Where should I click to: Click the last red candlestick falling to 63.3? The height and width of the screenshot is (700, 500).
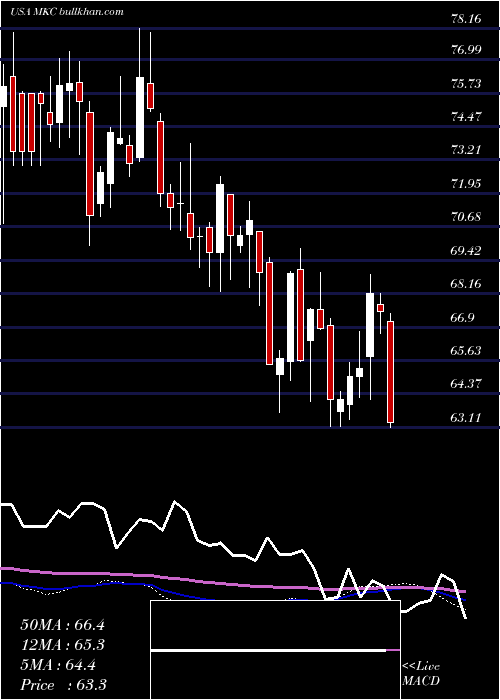click(x=391, y=371)
